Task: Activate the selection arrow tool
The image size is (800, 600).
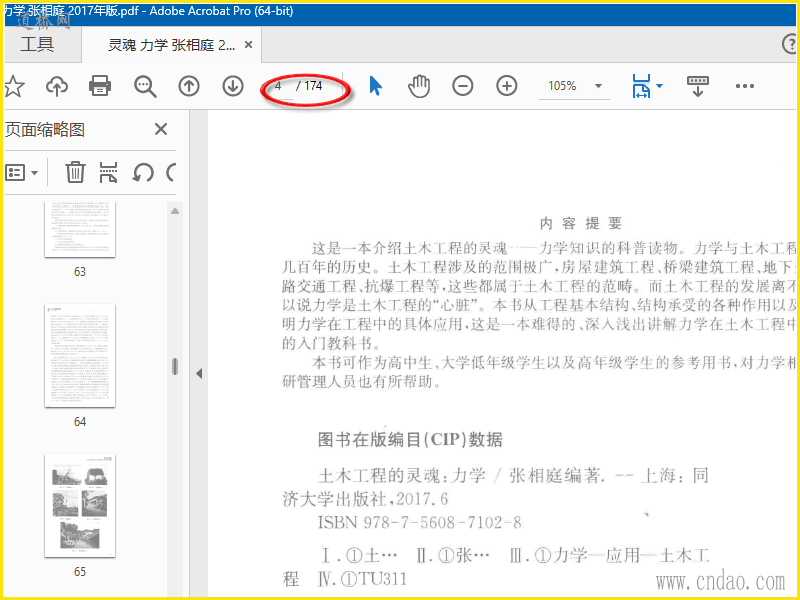Action: (x=375, y=86)
